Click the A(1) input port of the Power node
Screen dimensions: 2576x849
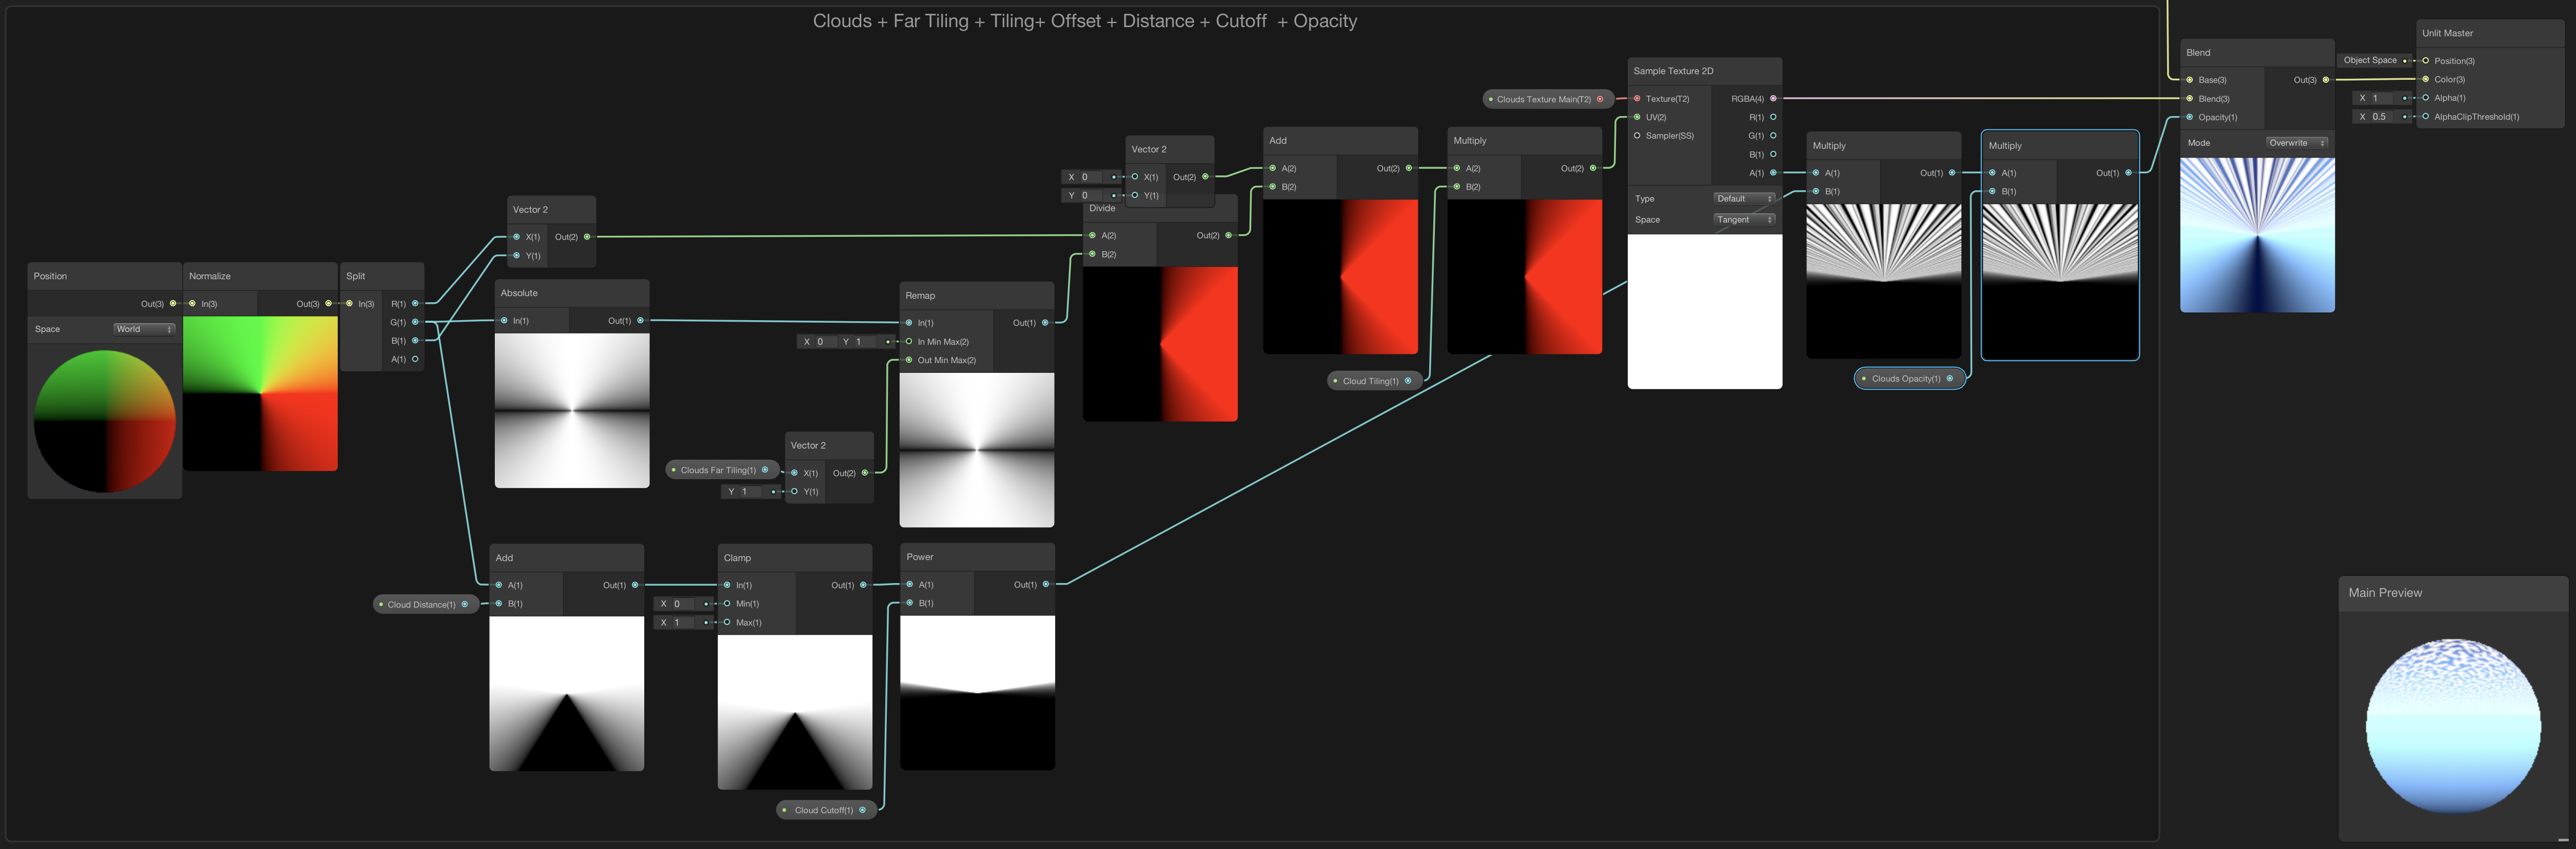click(x=911, y=585)
